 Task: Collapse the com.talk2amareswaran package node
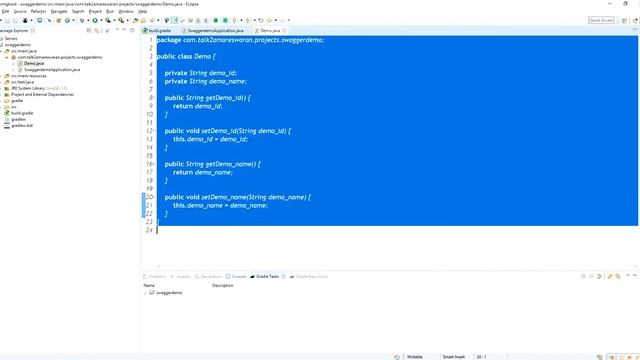tap(7, 57)
